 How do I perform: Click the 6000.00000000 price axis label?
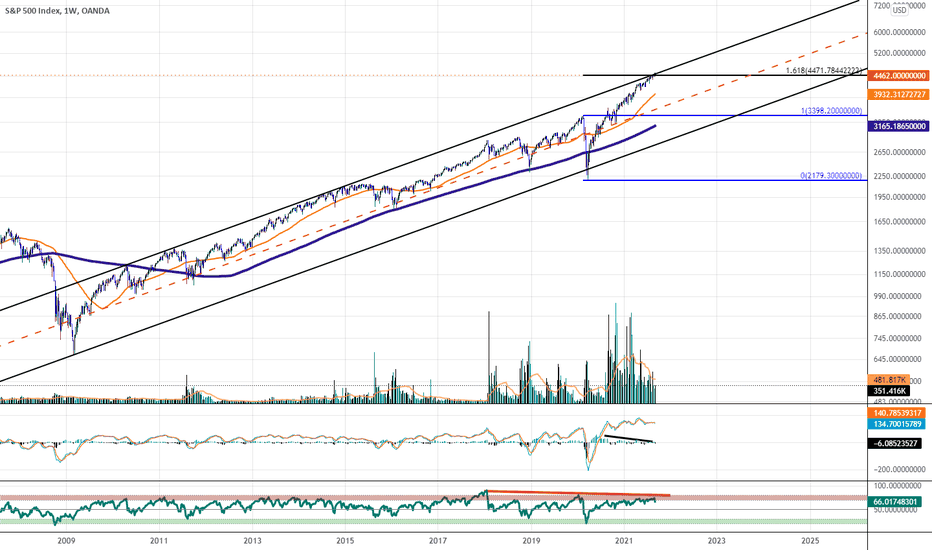click(899, 33)
